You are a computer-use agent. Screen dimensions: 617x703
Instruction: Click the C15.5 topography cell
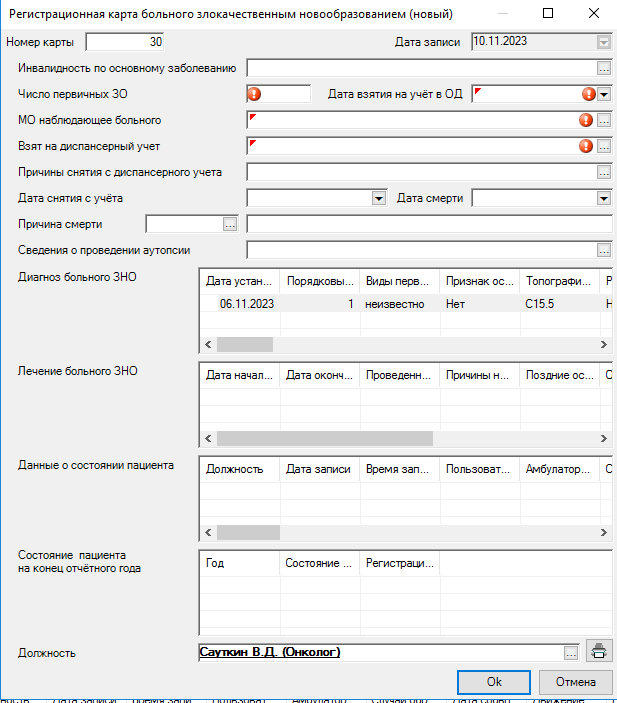pos(560,304)
